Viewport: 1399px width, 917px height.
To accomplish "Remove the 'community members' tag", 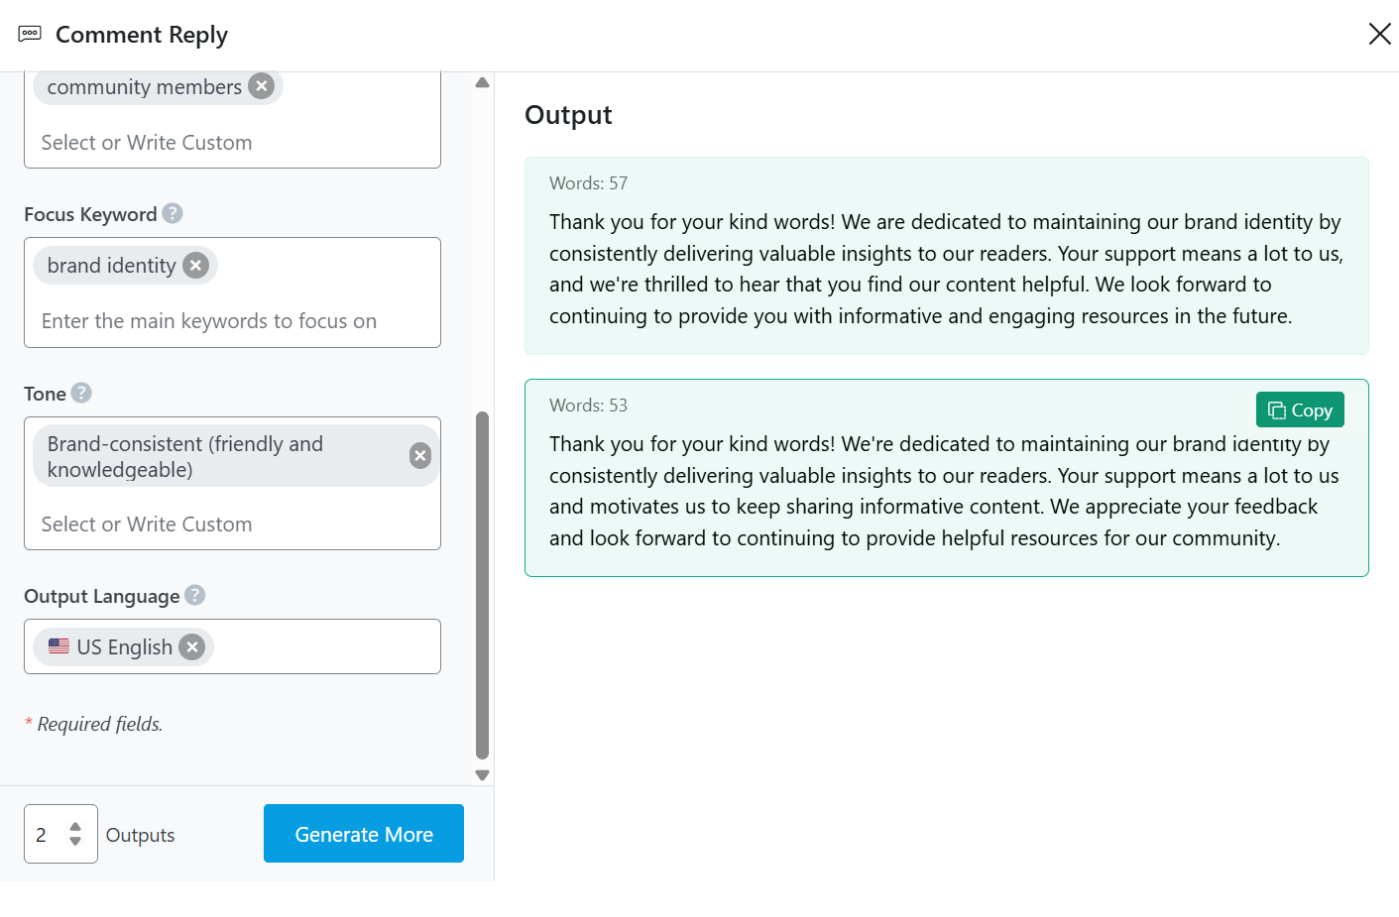I will coord(261,87).
